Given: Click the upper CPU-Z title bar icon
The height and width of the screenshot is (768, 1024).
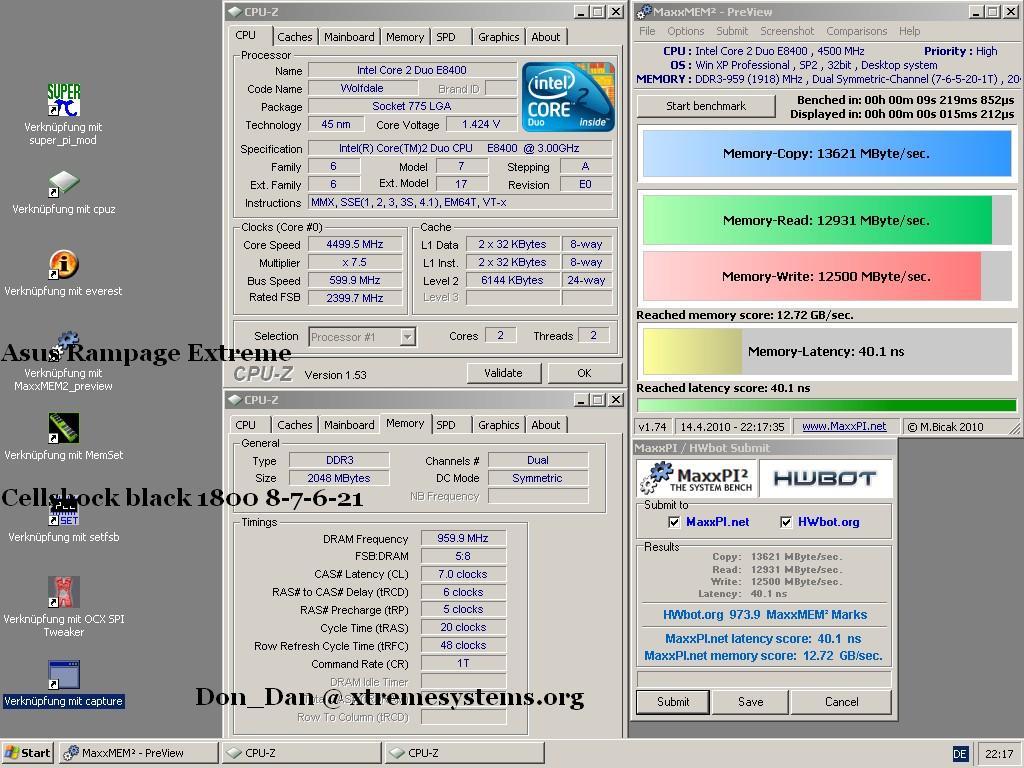Looking at the screenshot, I should pos(234,11).
